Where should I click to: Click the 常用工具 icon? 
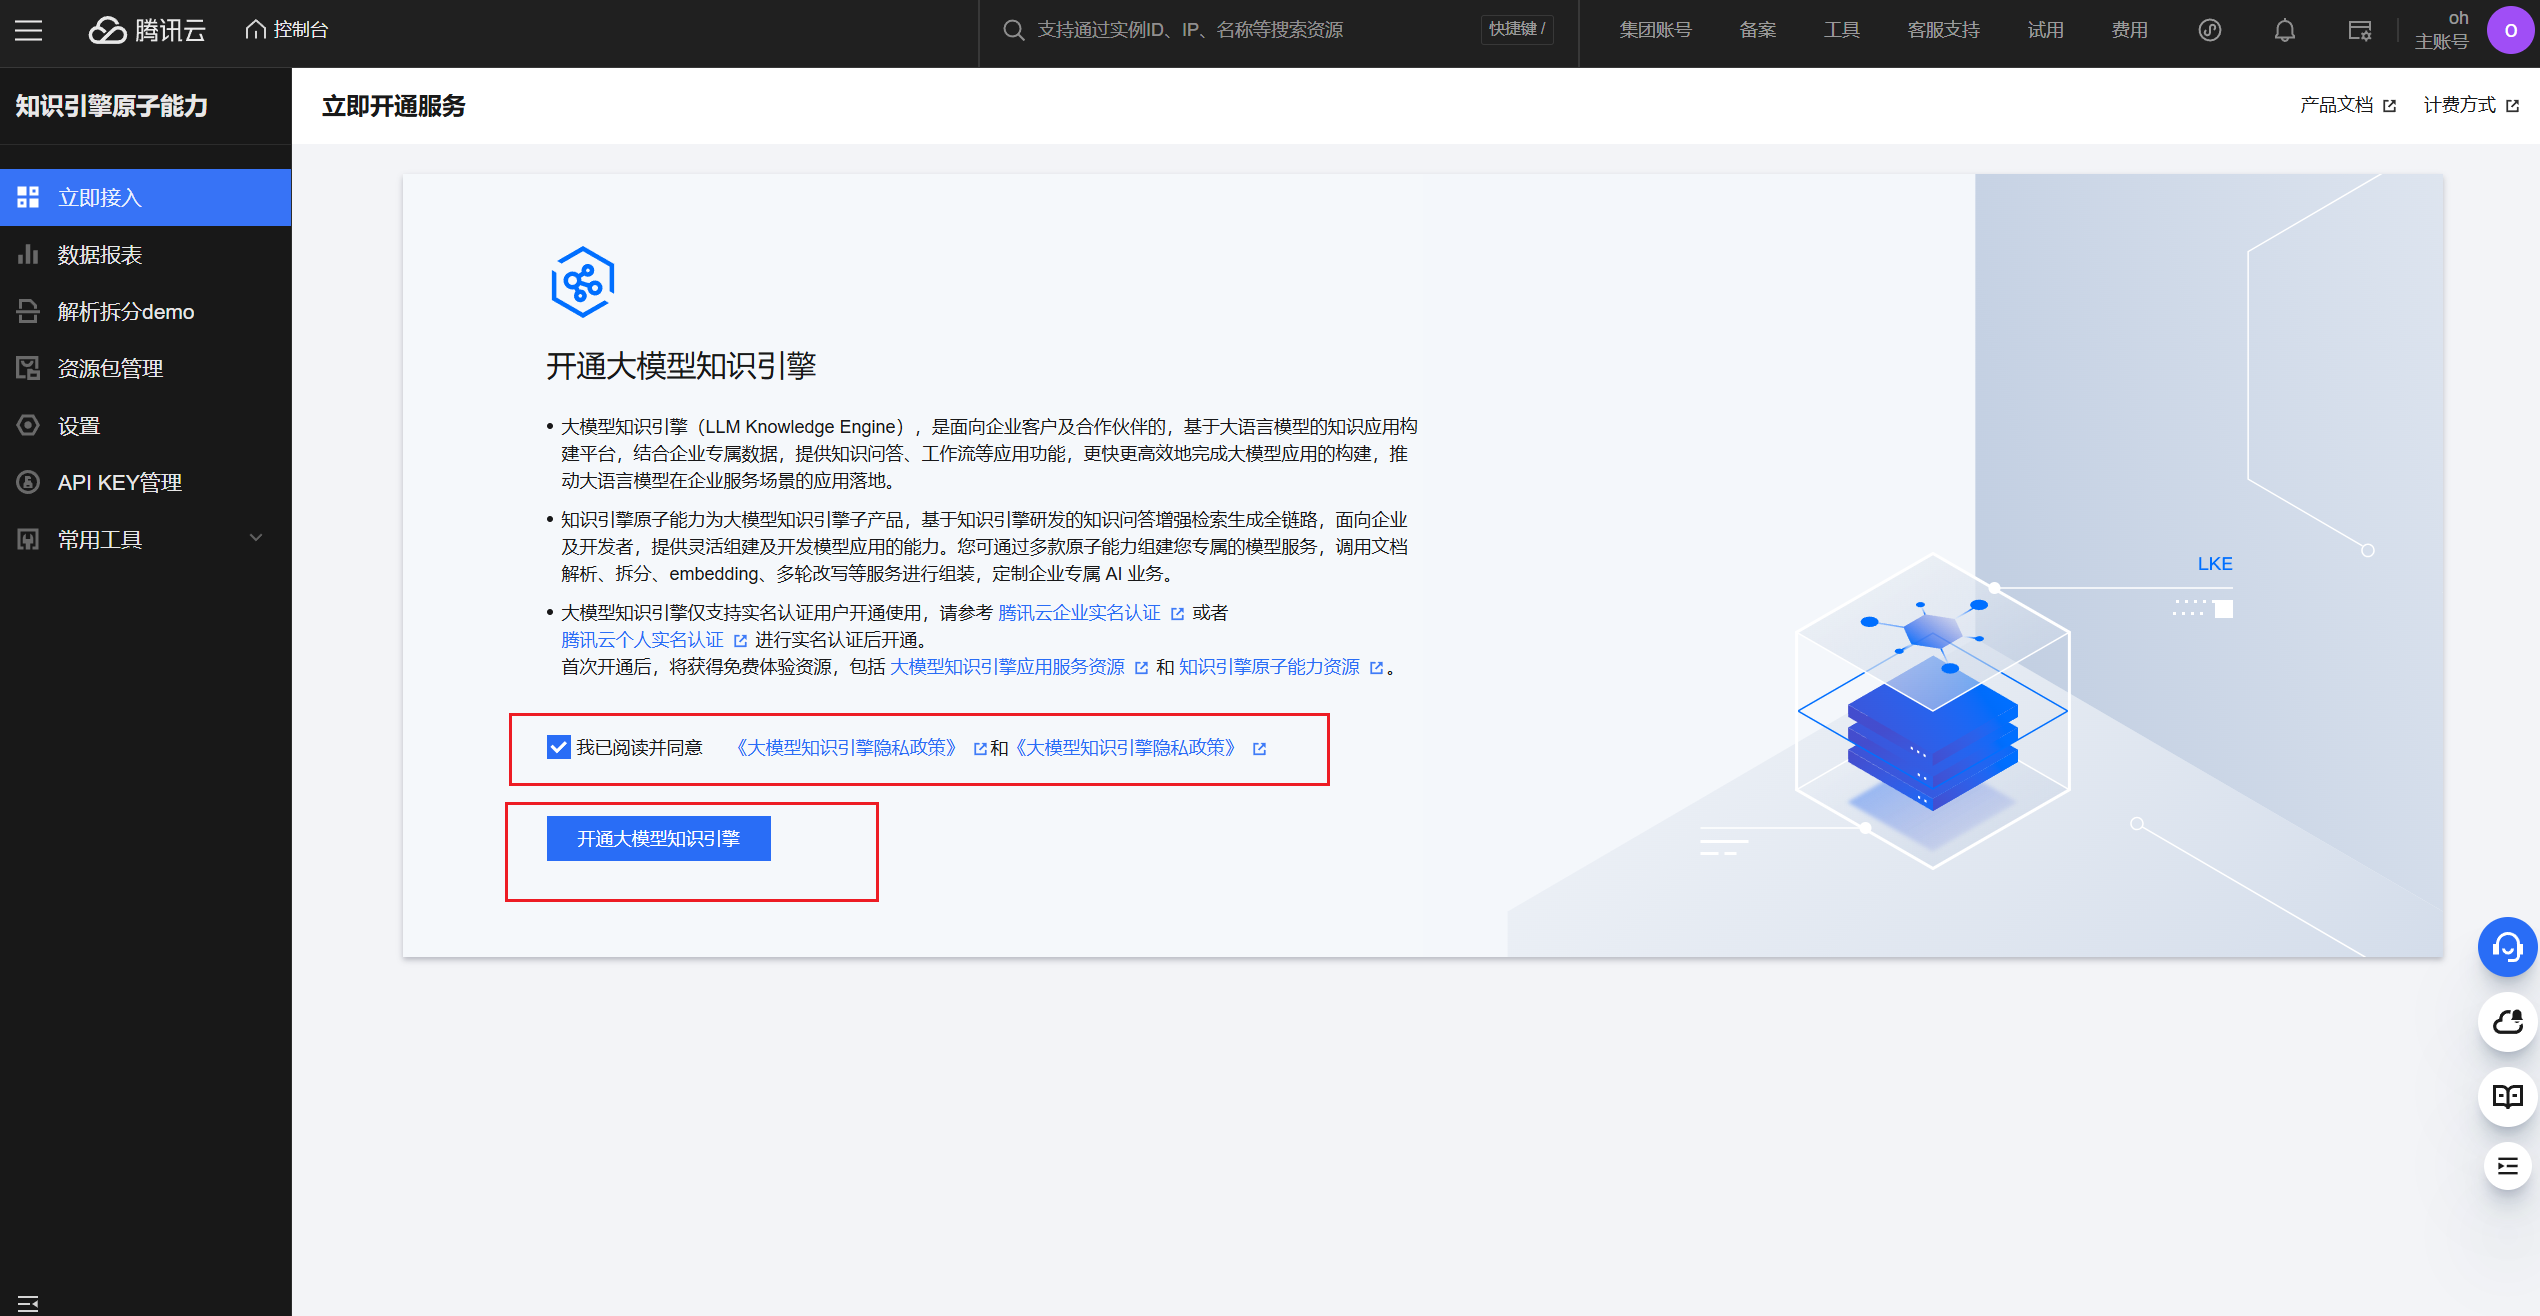point(28,539)
